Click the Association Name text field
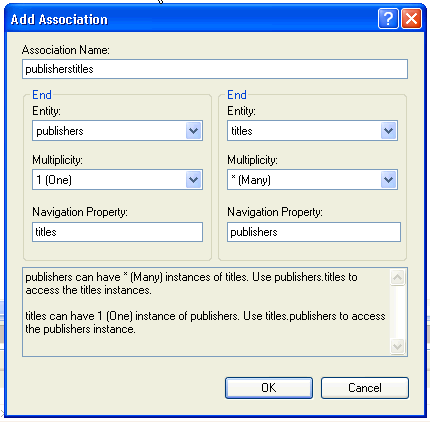430x422 pixels. (215, 69)
